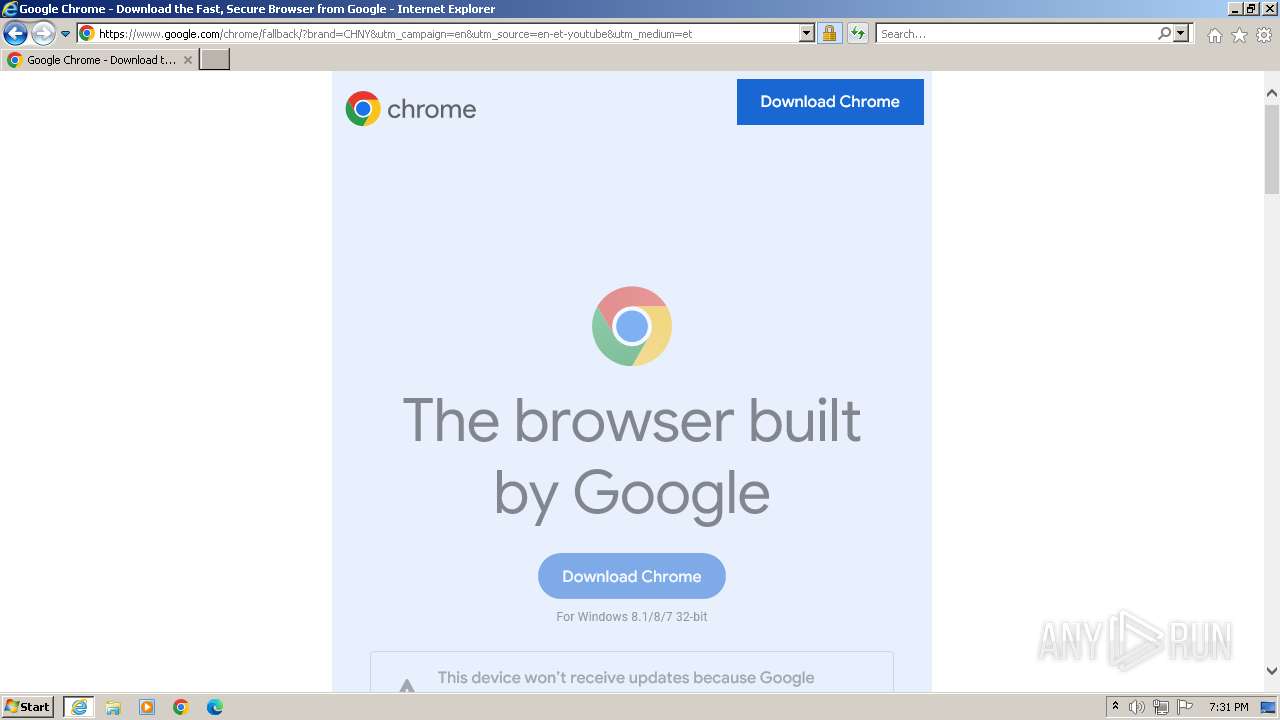Click the Chrome favicon in address bar
Viewport: 1280px width, 720px height.
coord(87,33)
